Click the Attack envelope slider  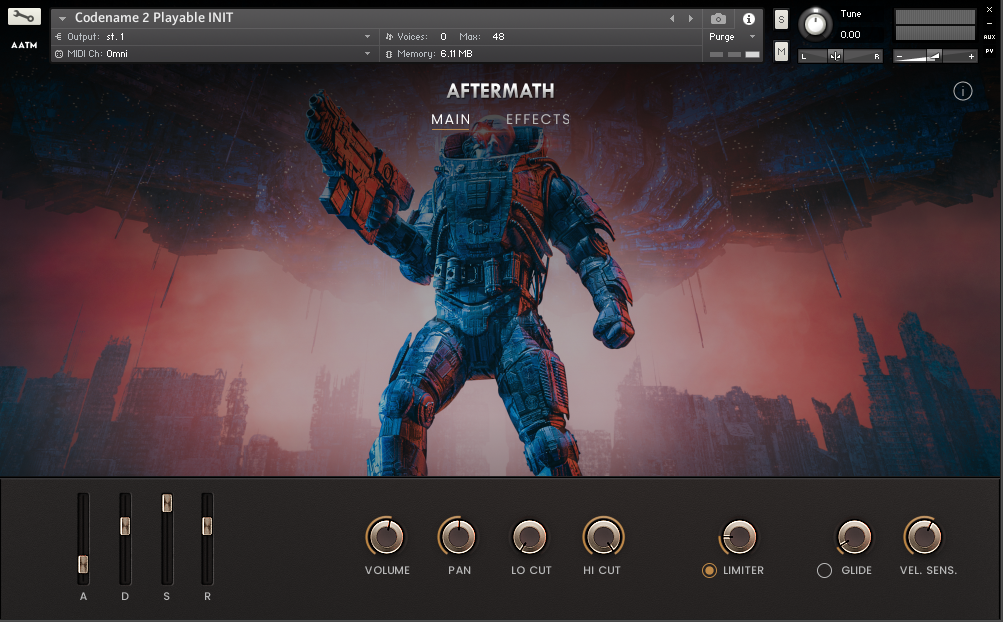tap(84, 564)
